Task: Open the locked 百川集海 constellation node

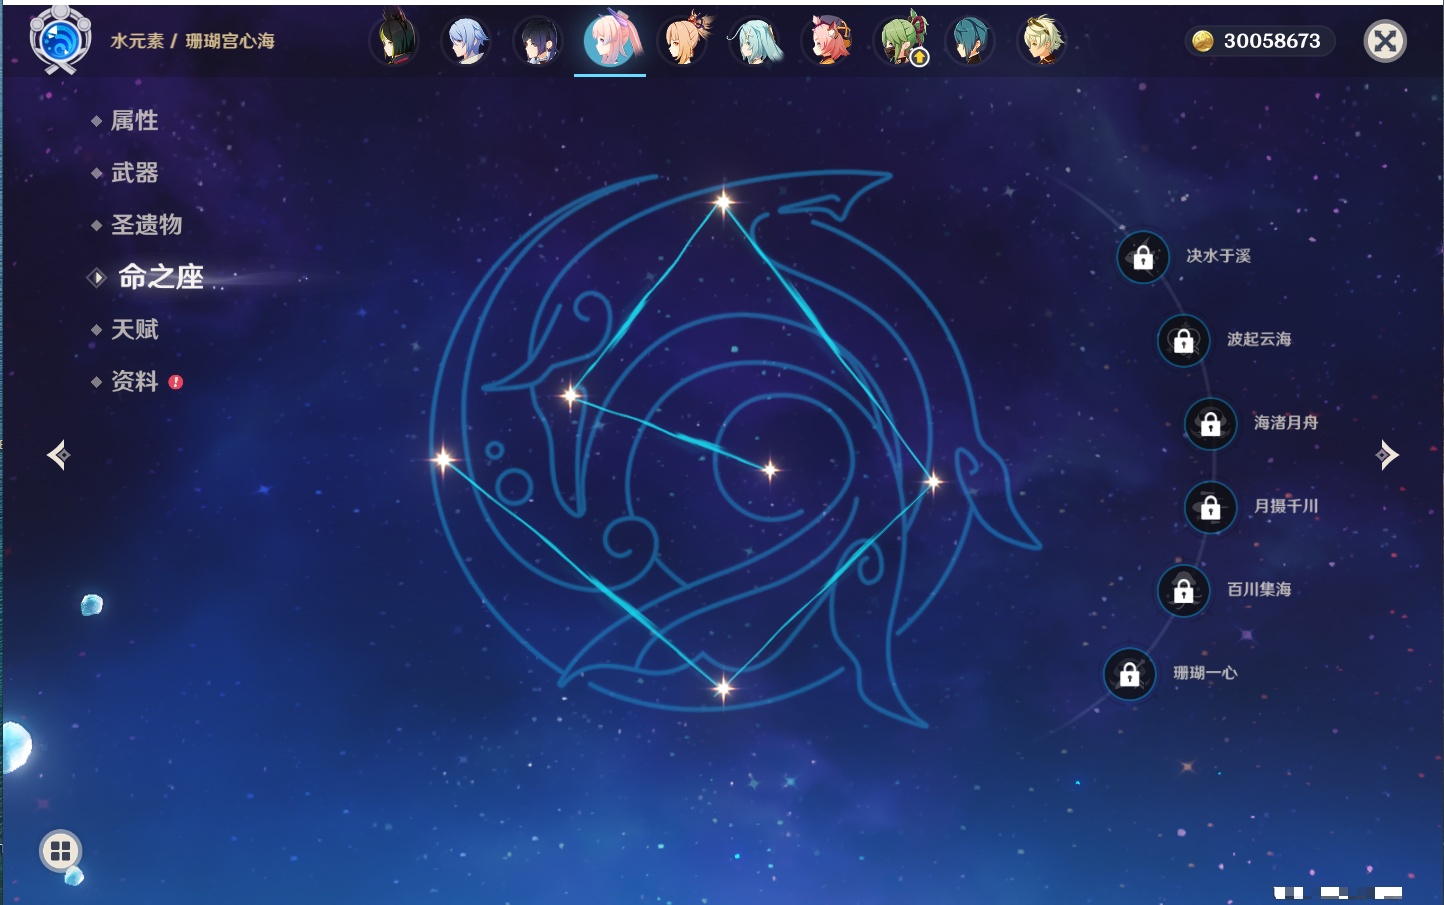Action: click(1183, 590)
